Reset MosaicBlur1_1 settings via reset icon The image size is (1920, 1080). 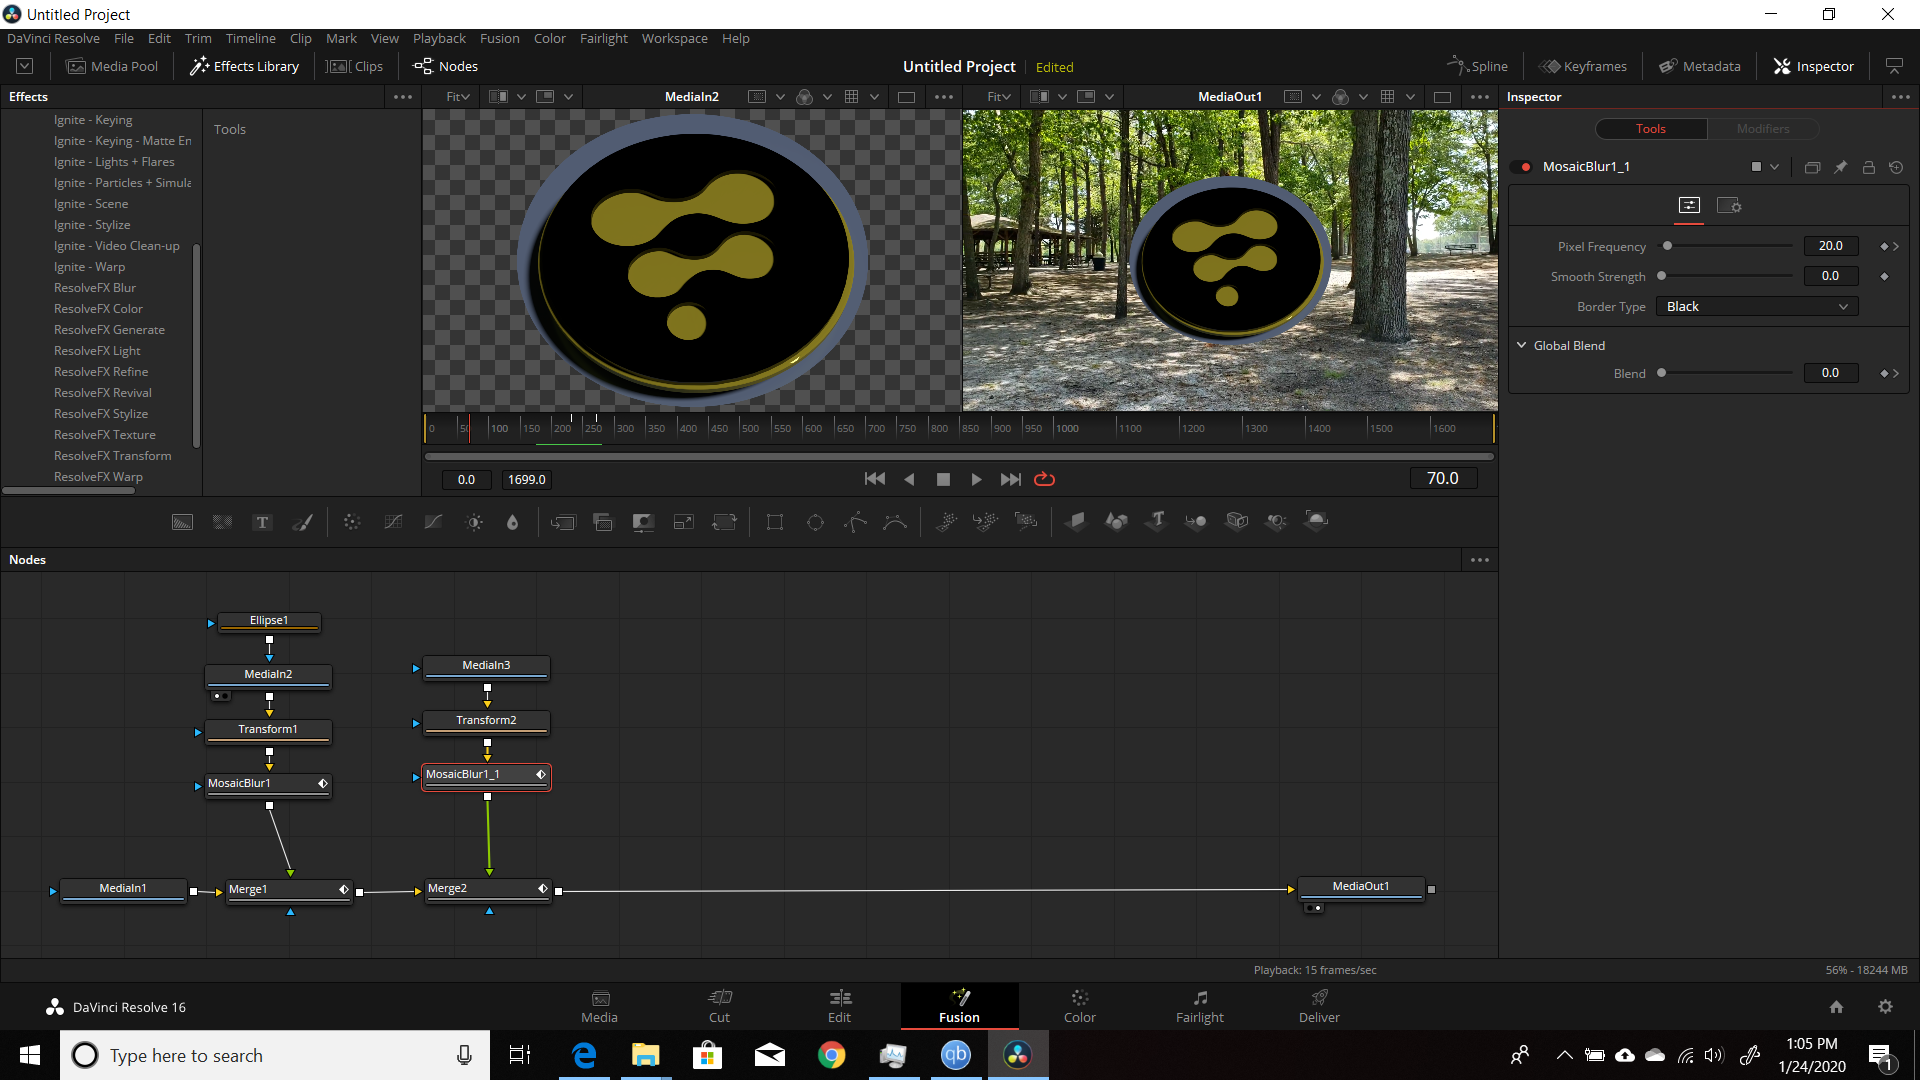point(1896,167)
